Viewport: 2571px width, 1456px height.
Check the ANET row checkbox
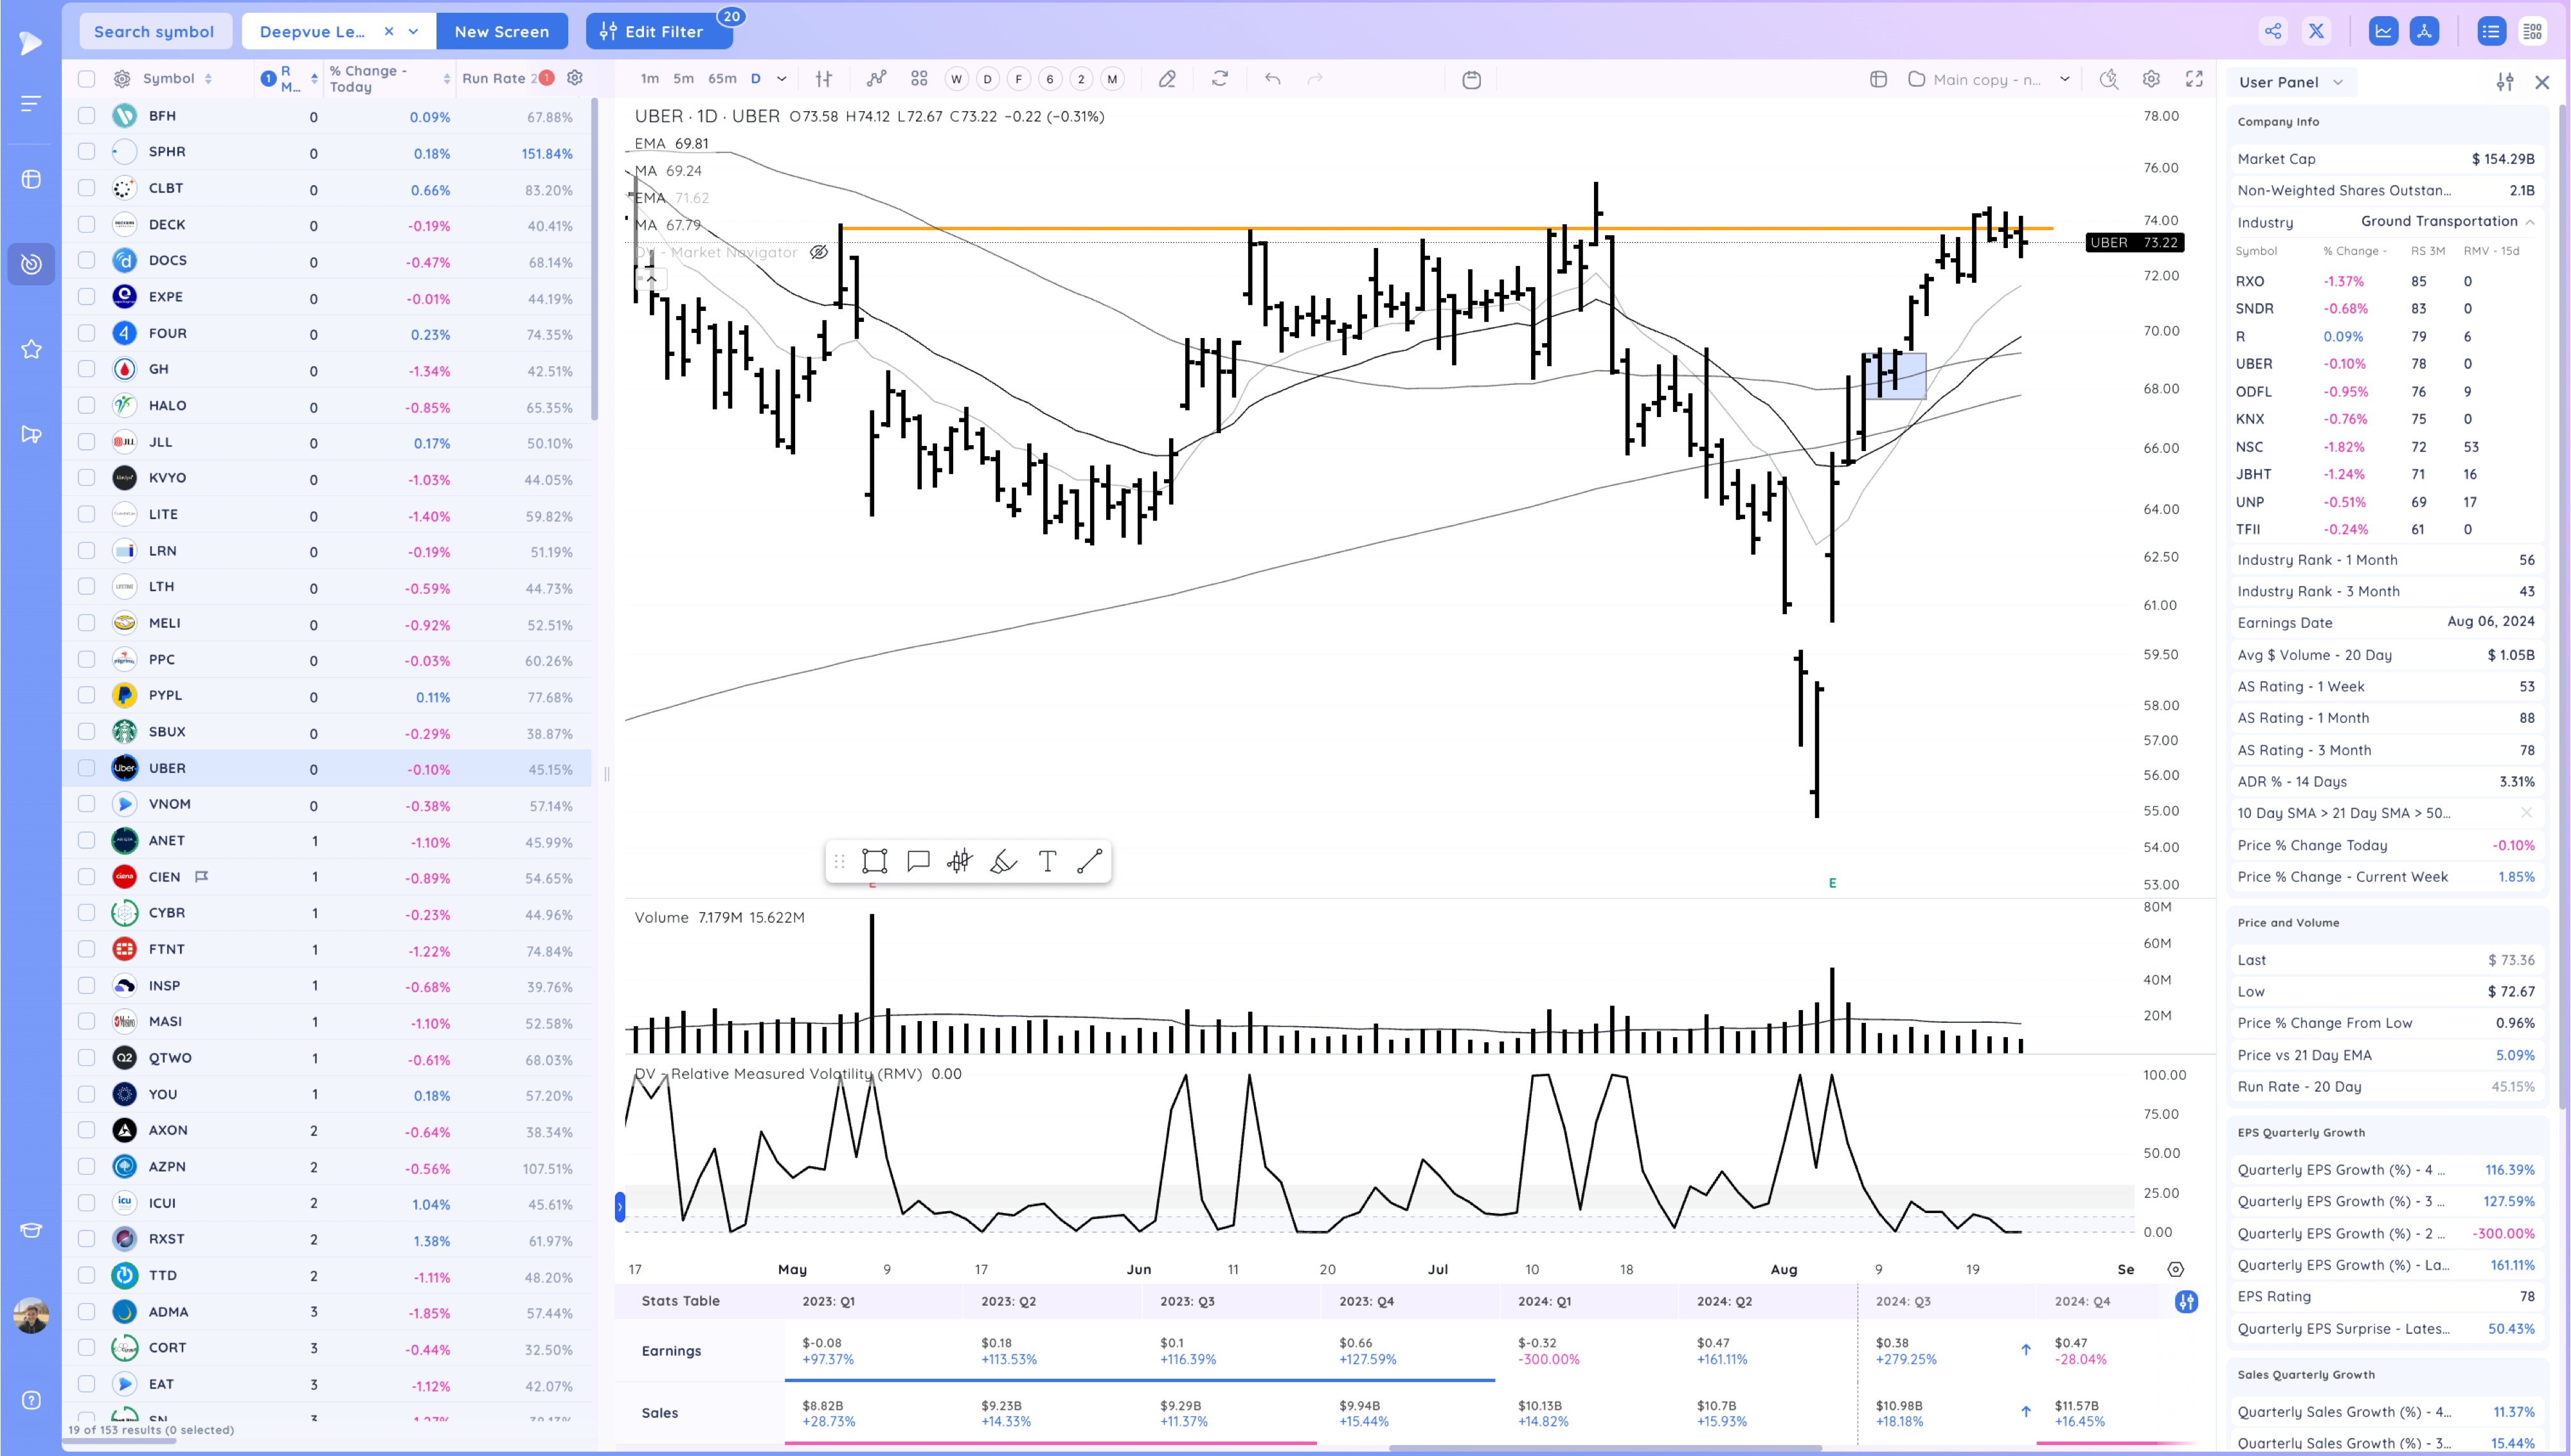coord(87,840)
